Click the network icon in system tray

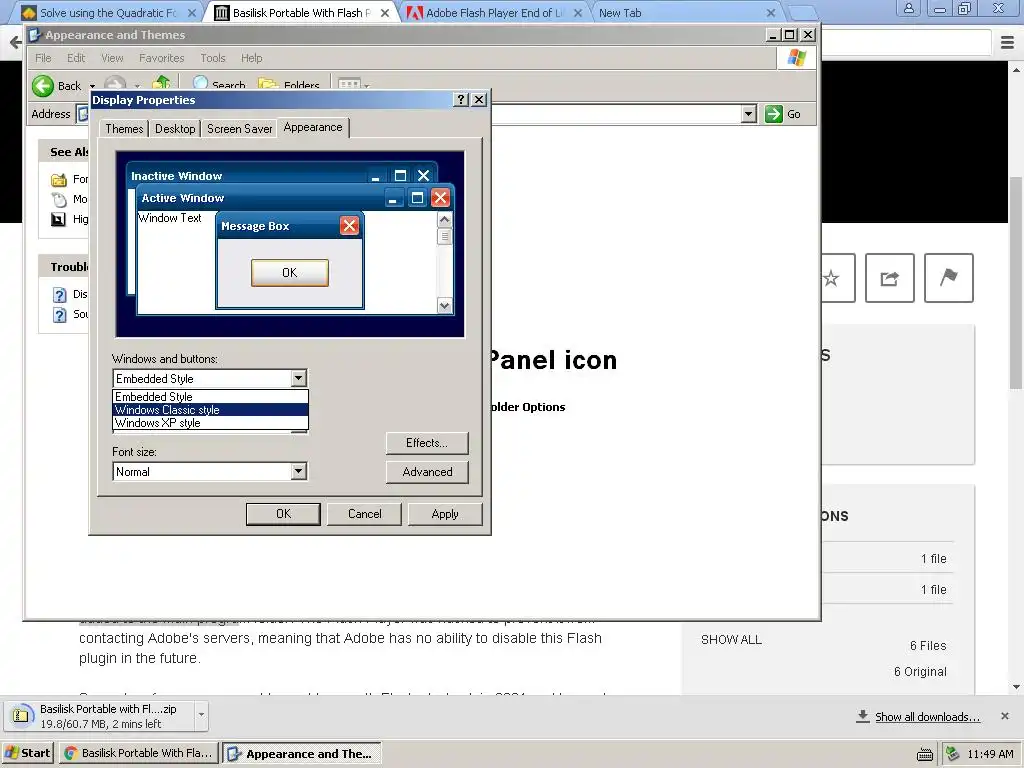953,754
